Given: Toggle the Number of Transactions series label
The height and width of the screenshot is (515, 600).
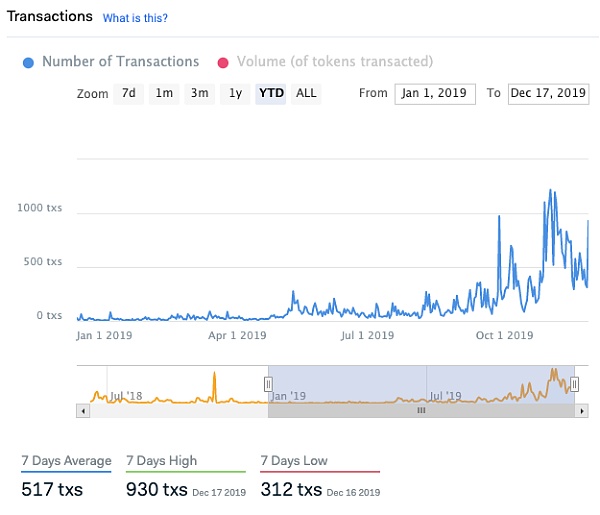Looking at the screenshot, I should coord(120,62).
